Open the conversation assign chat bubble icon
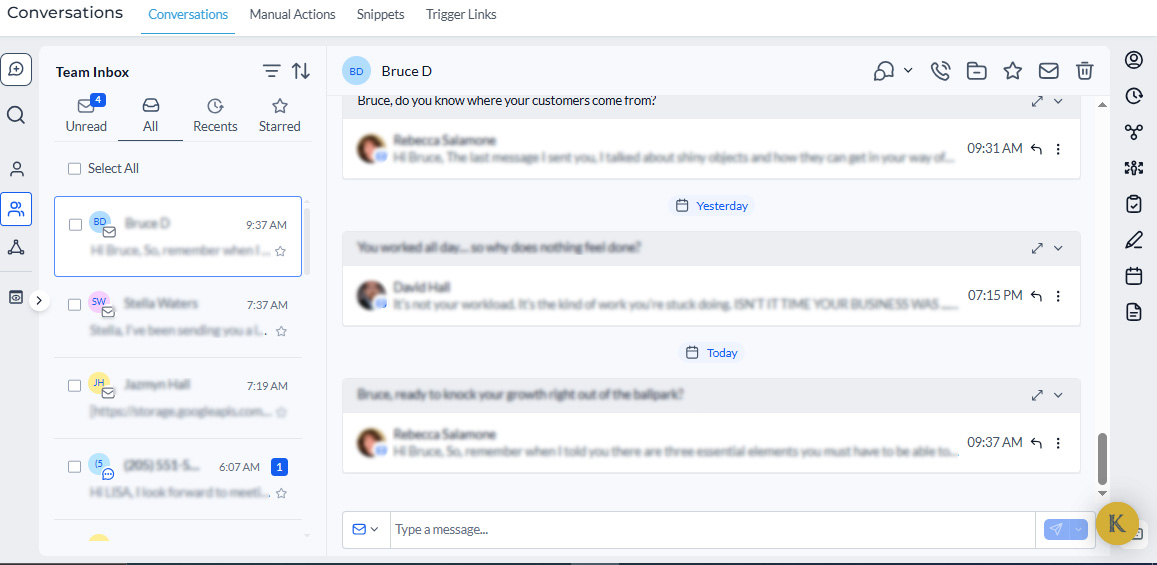Screen dimensions: 1157x565 tap(883, 71)
